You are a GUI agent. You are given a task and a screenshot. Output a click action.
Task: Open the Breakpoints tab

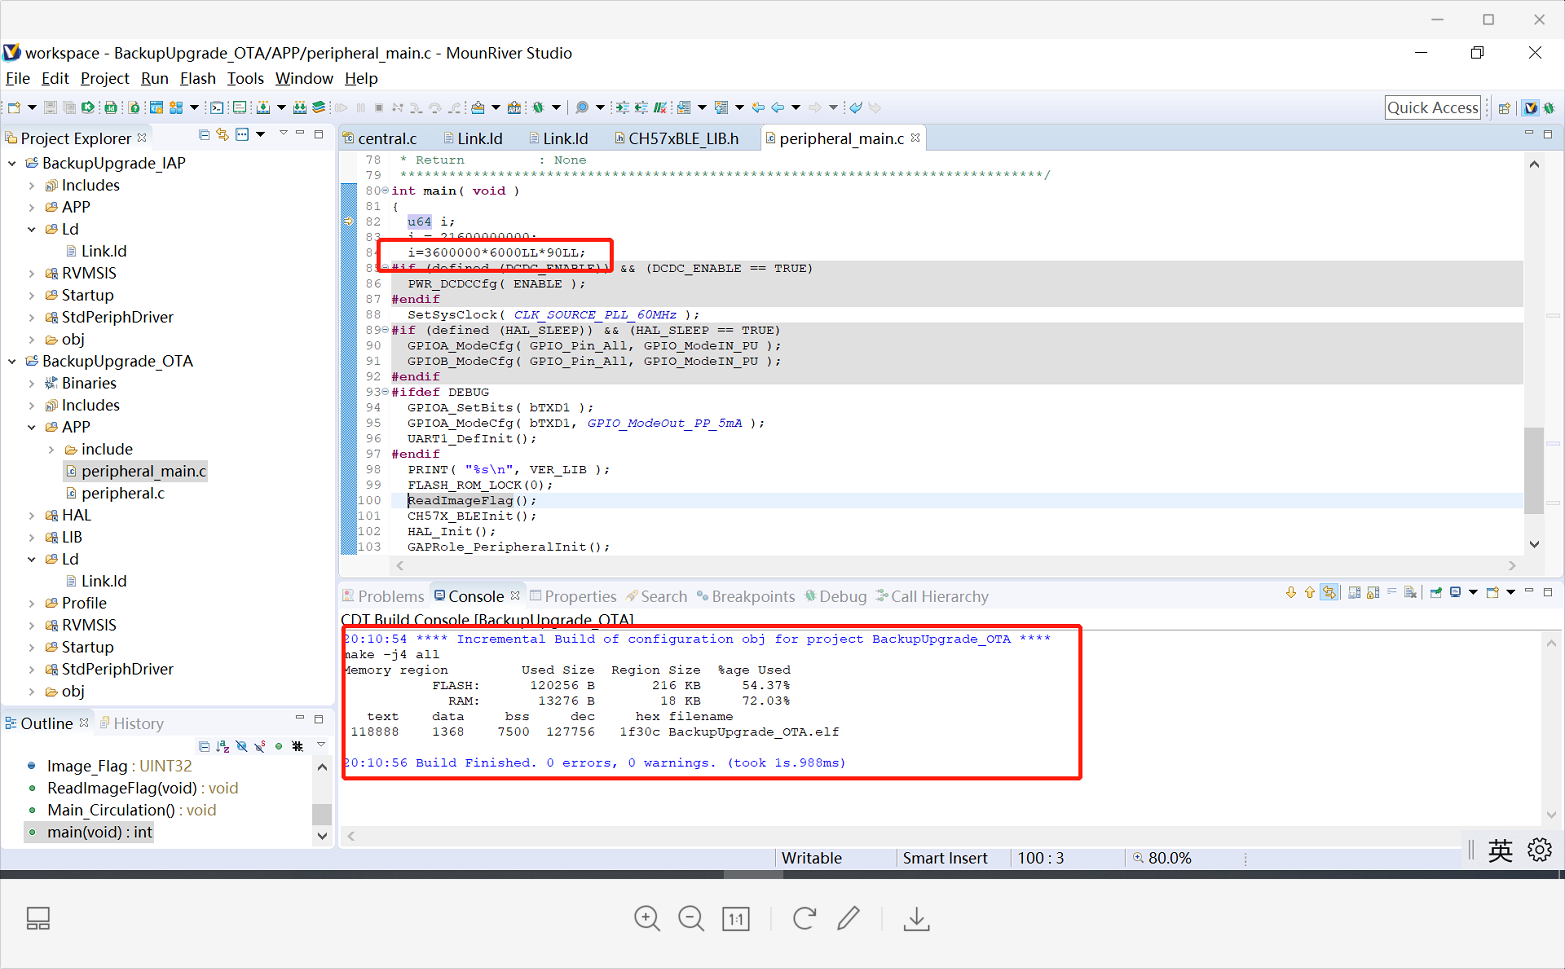[746, 596]
